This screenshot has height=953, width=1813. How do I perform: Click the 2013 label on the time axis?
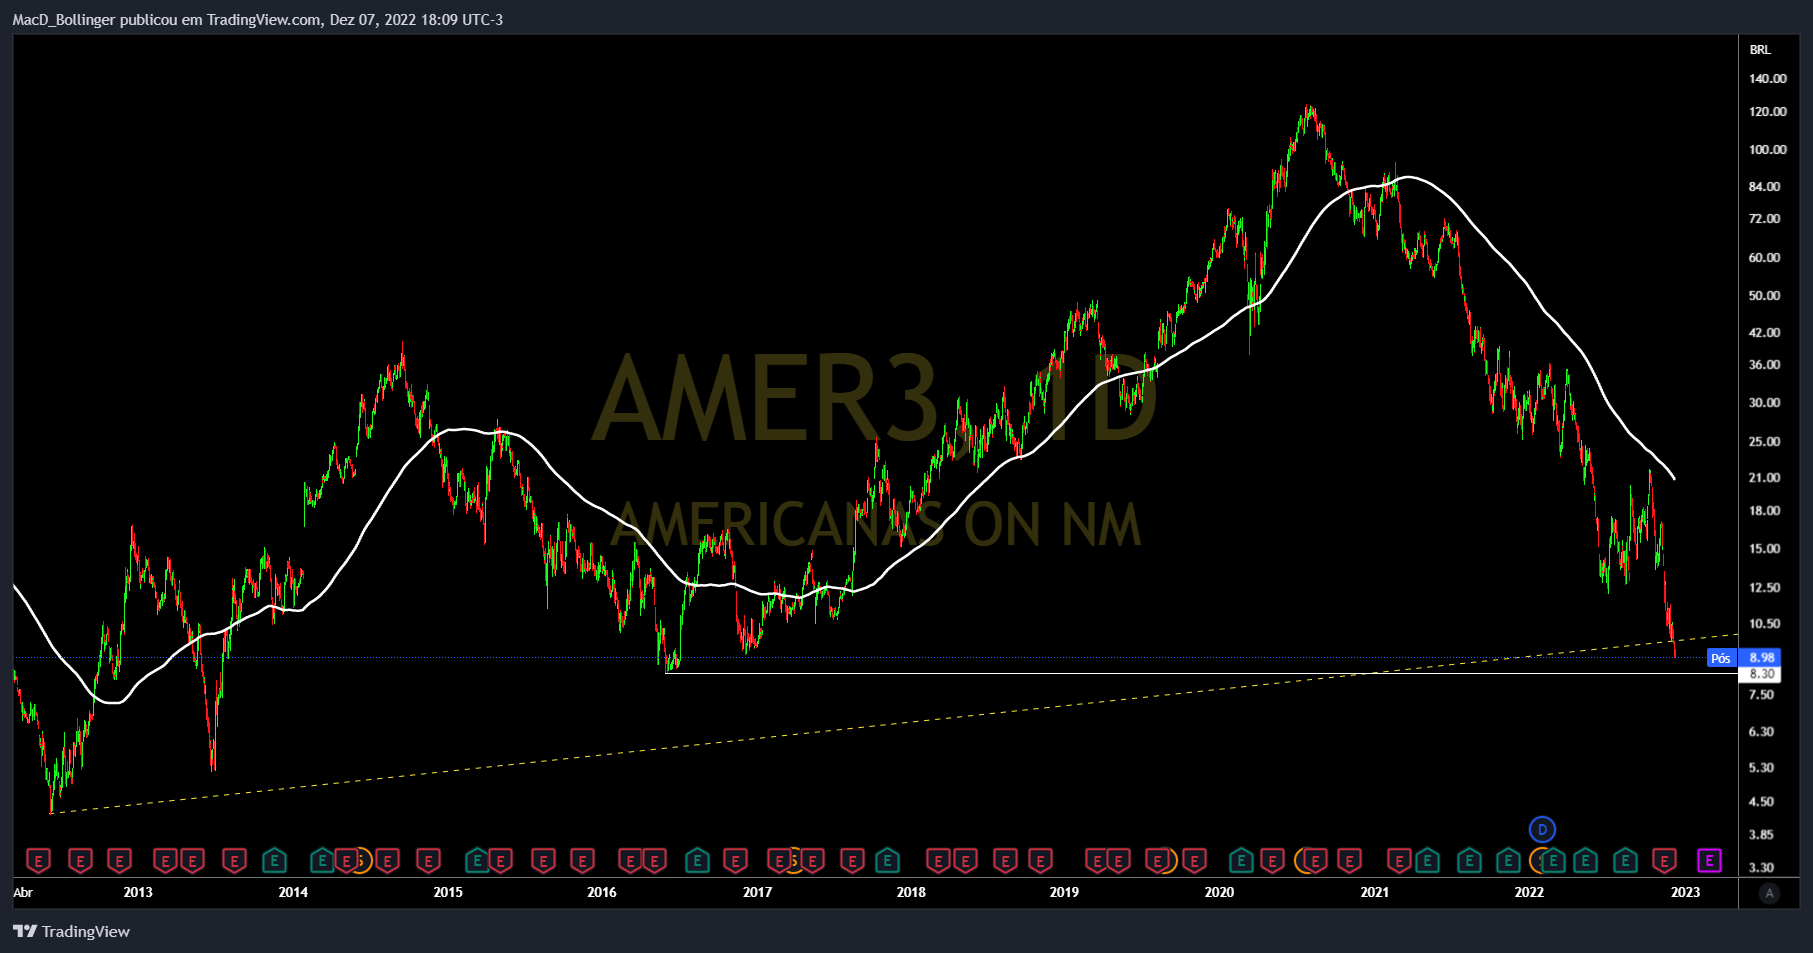click(138, 892)
